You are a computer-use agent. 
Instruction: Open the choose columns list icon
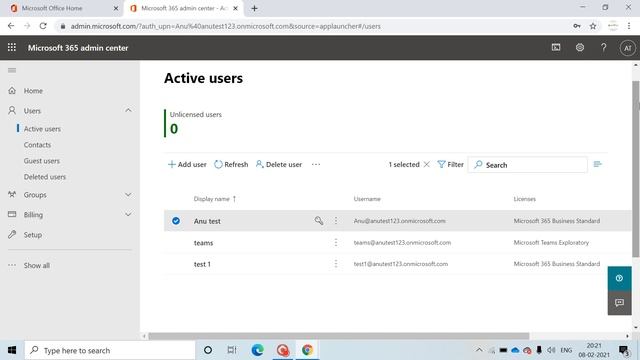tap(598, 164)
